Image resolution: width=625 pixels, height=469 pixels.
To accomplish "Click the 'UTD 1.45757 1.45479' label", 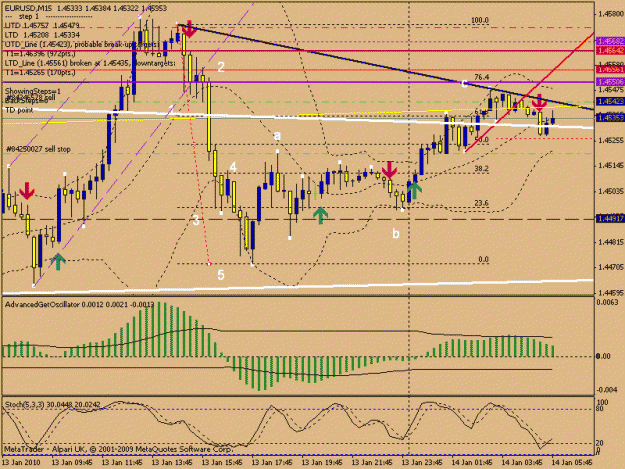I will coord(41,26).
